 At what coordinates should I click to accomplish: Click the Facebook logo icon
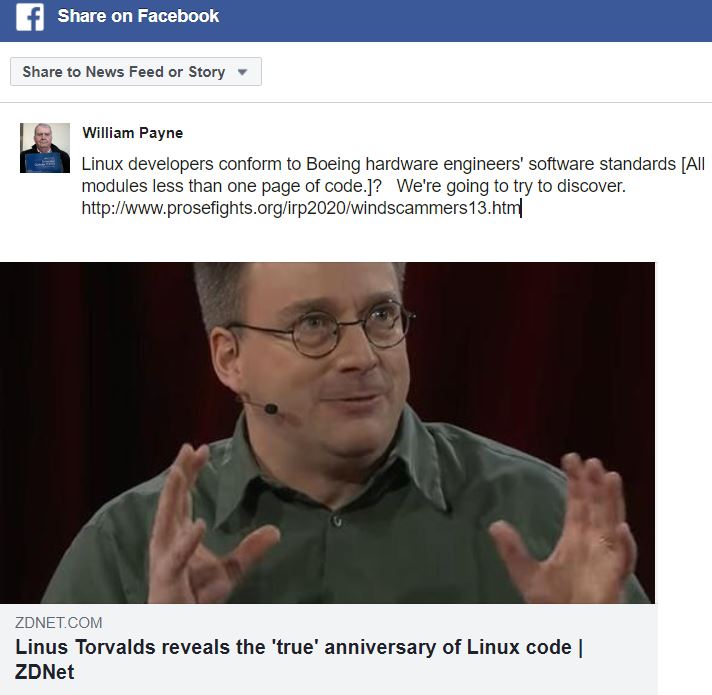[x=30, y=17]
